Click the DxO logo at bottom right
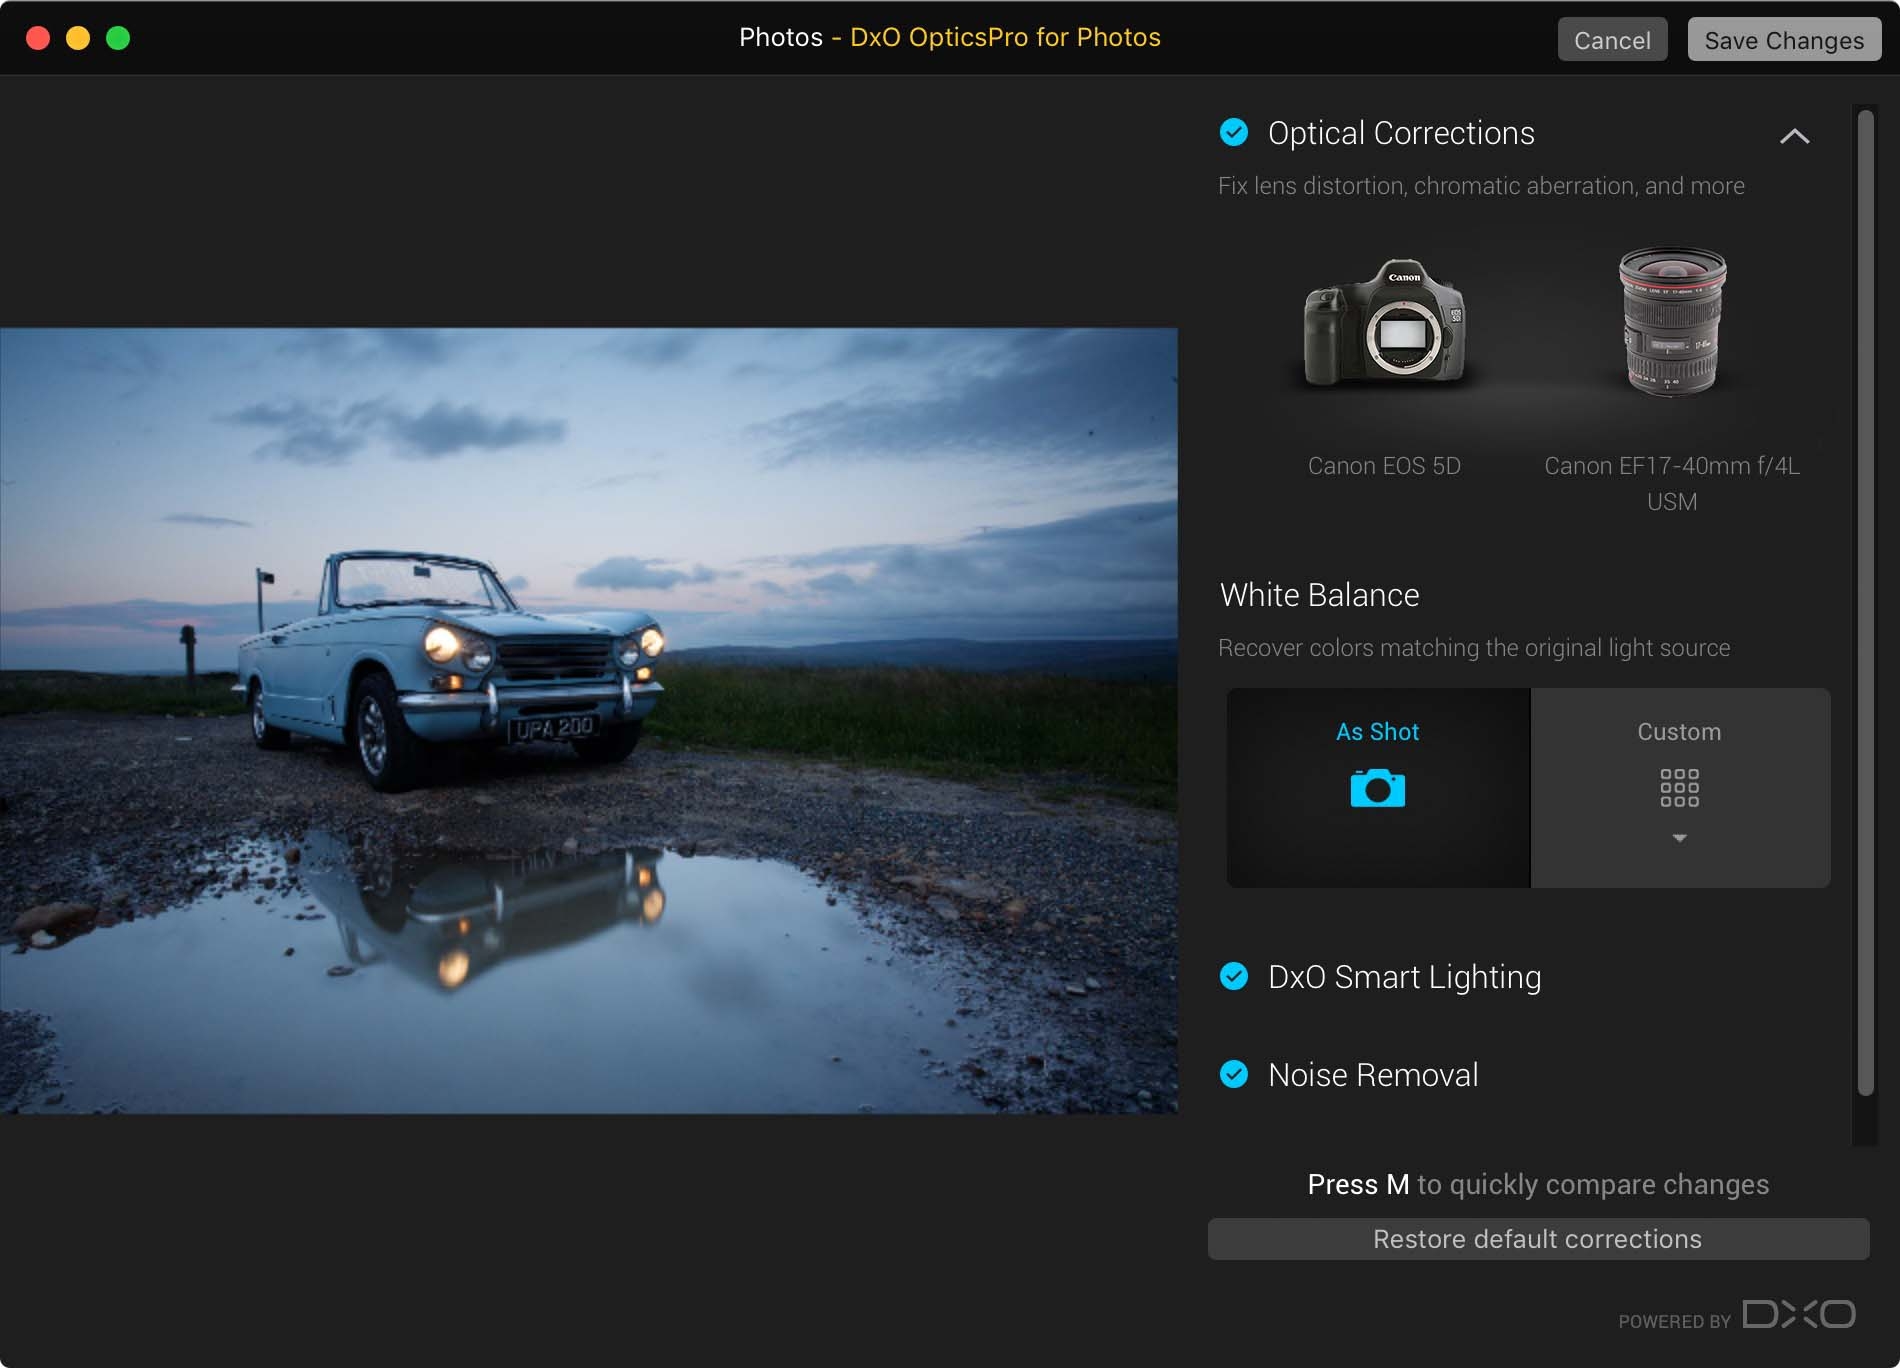Viewport: 1900px width, 1368px height. tap(1798, 1314)
